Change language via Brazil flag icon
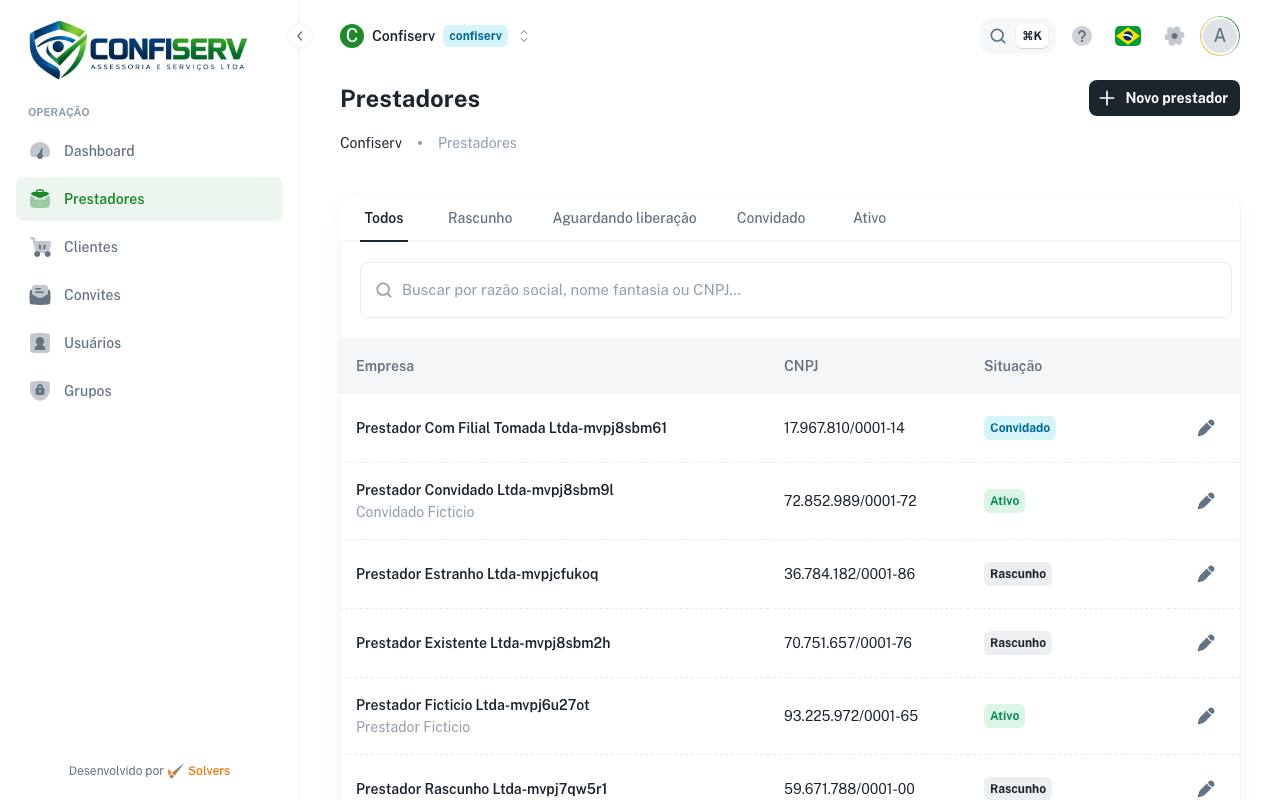Image resolution: width=1280 pixels, height=800 pixels. coord(1128,36)
